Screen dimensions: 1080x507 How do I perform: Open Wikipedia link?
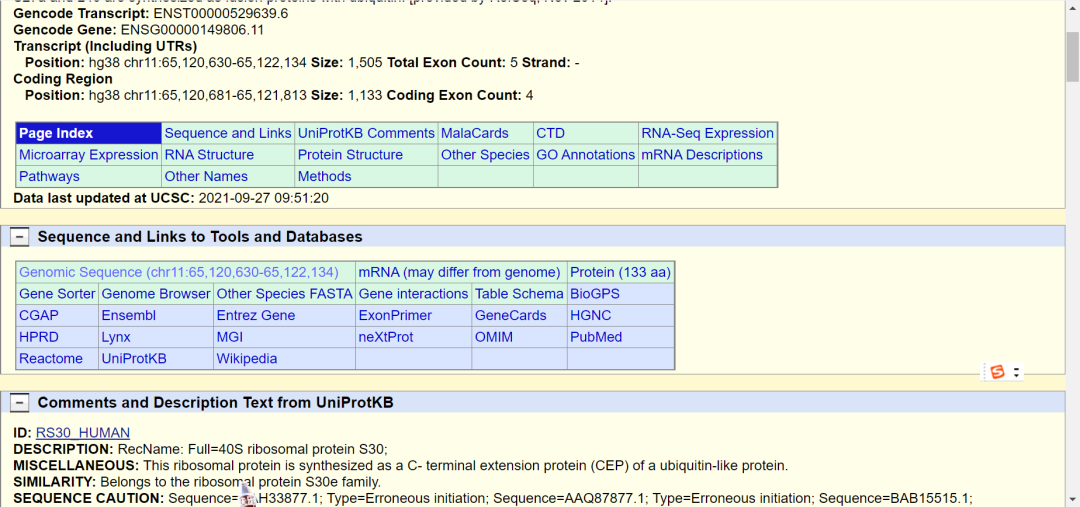(247, 358)
